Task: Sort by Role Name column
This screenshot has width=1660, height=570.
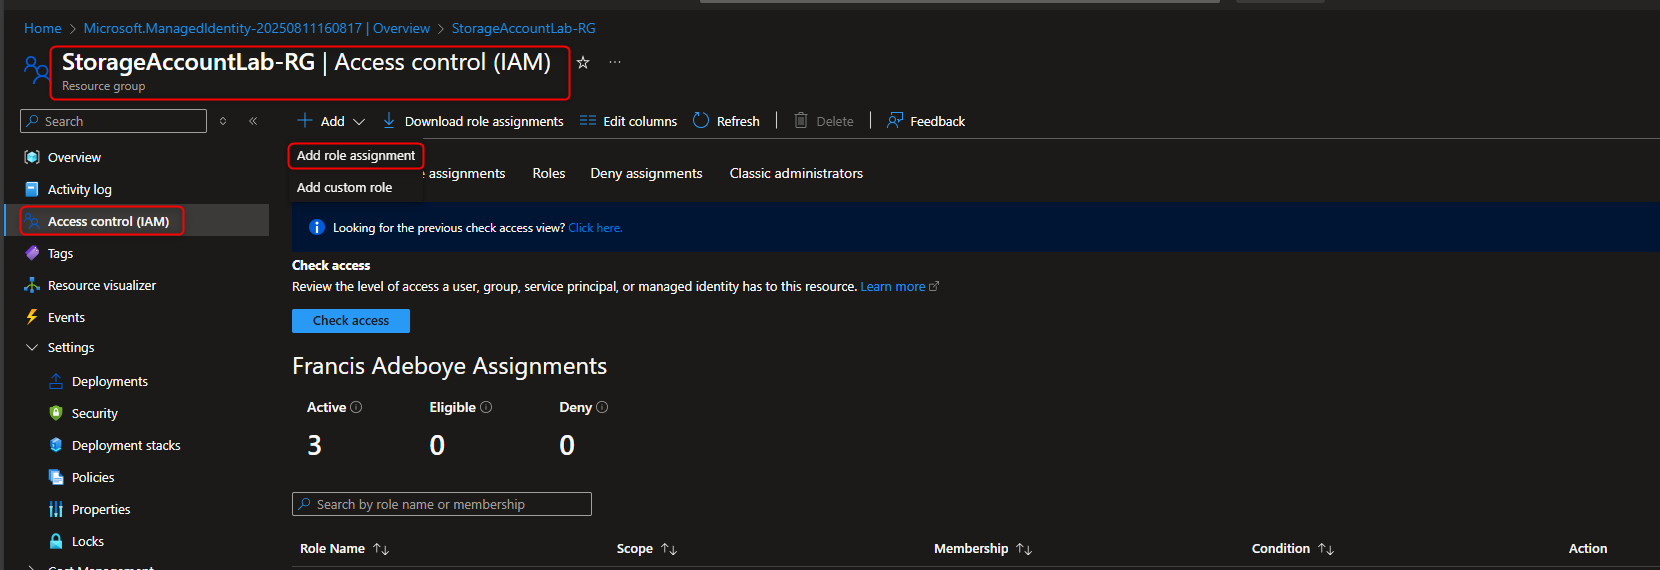Action: coord(344,548)
